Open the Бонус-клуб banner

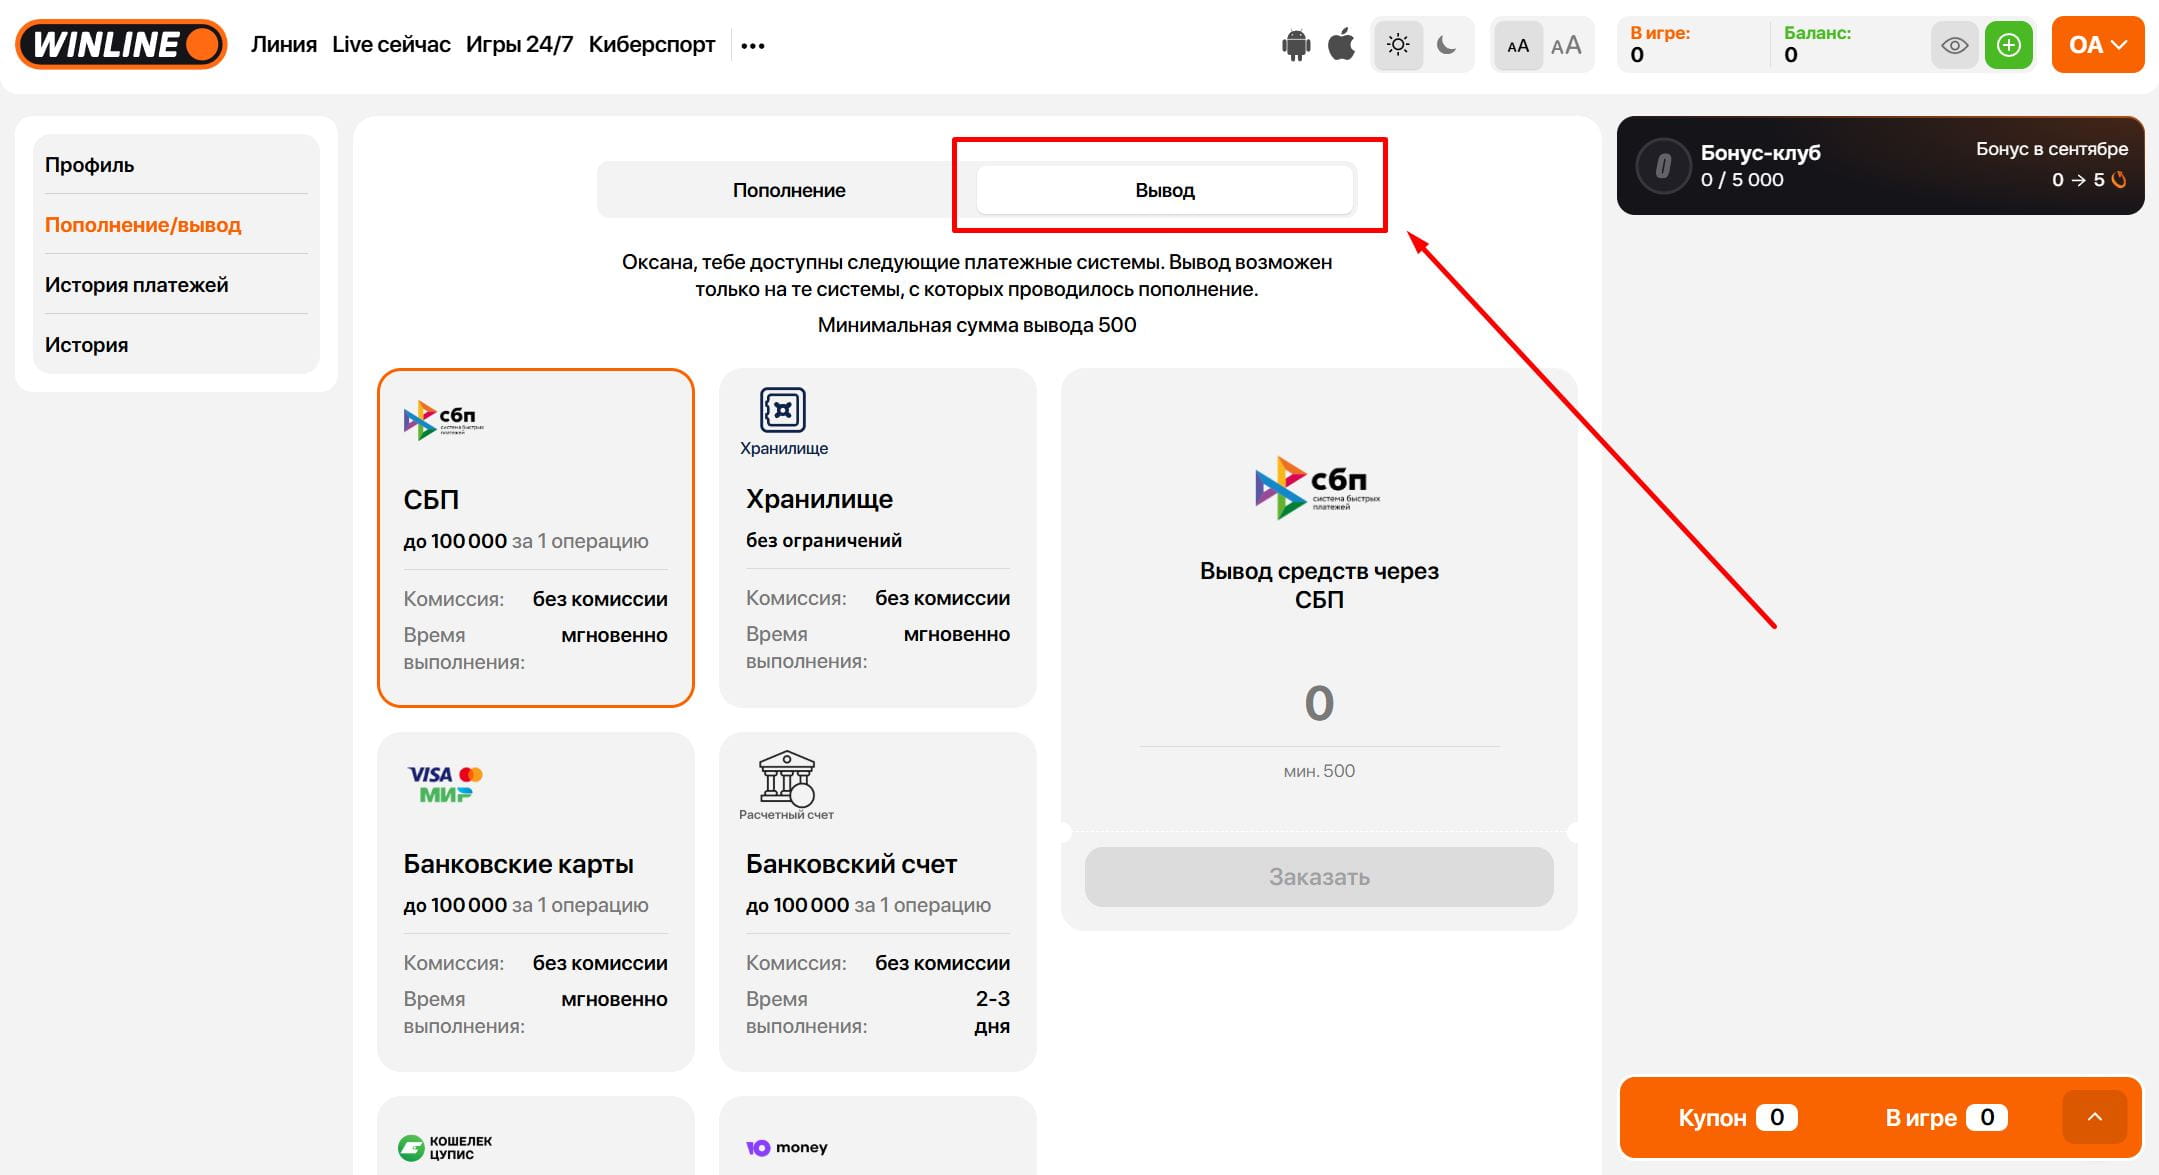1880,166
